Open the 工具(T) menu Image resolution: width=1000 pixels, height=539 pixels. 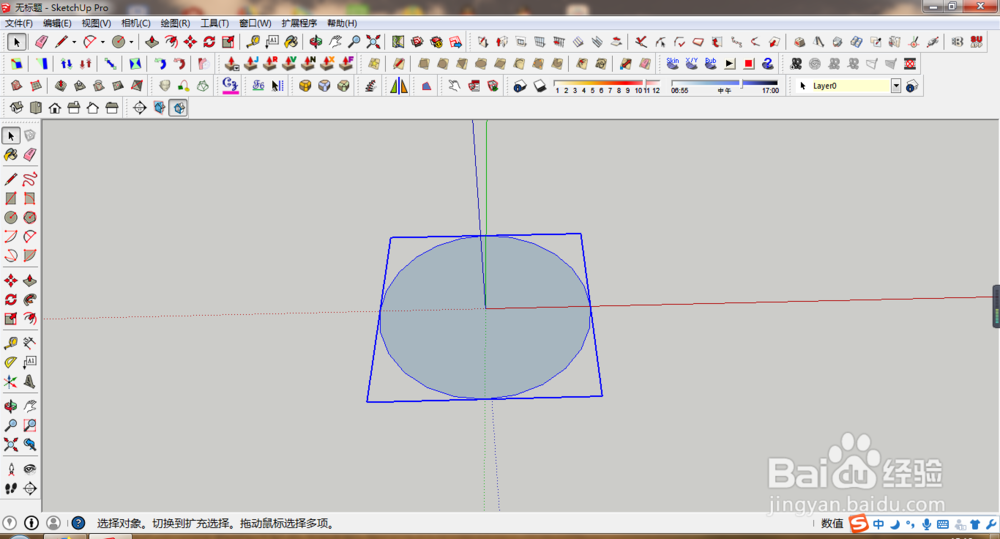point(214,23)
